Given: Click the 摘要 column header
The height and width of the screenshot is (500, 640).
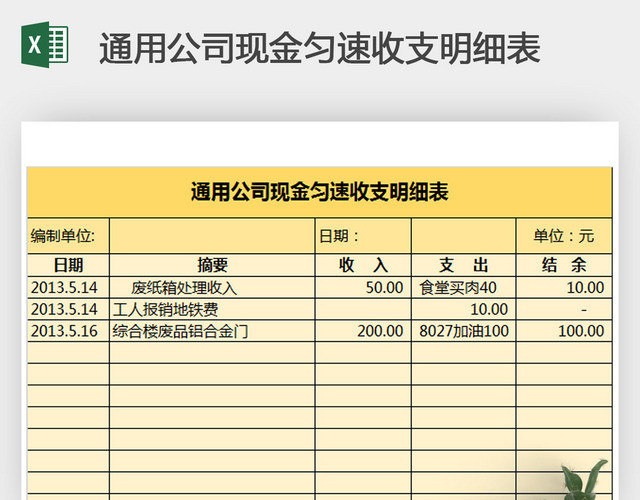Looking at the screenshot, I should pos(212,265).
